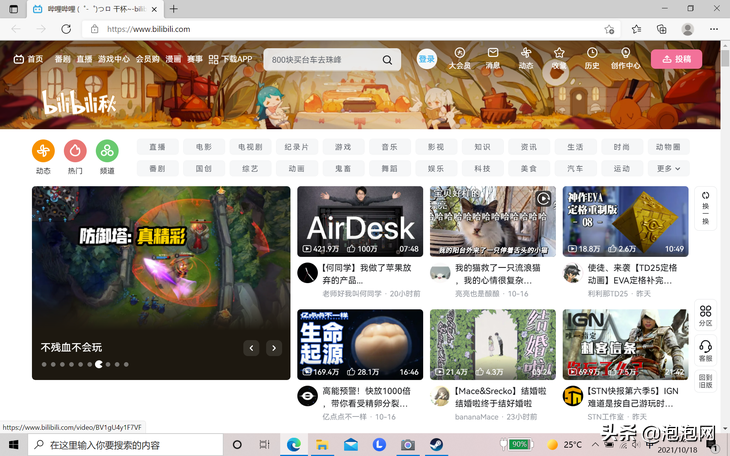Show previous carousel slide arrow
The height and width of the screenshot is (456, 730).
pyautogui.click(x=251, y=348)
